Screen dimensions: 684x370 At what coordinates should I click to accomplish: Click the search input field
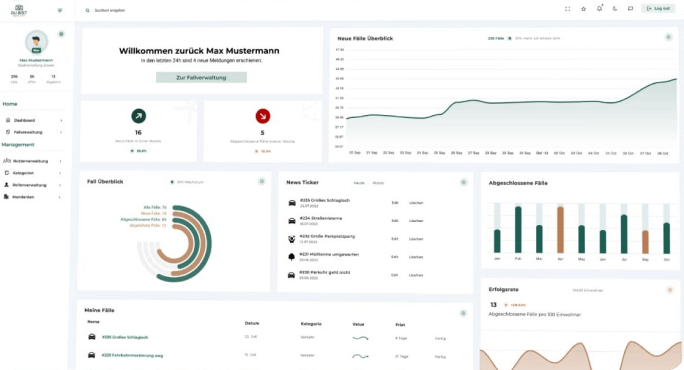[x=110, y=10]
